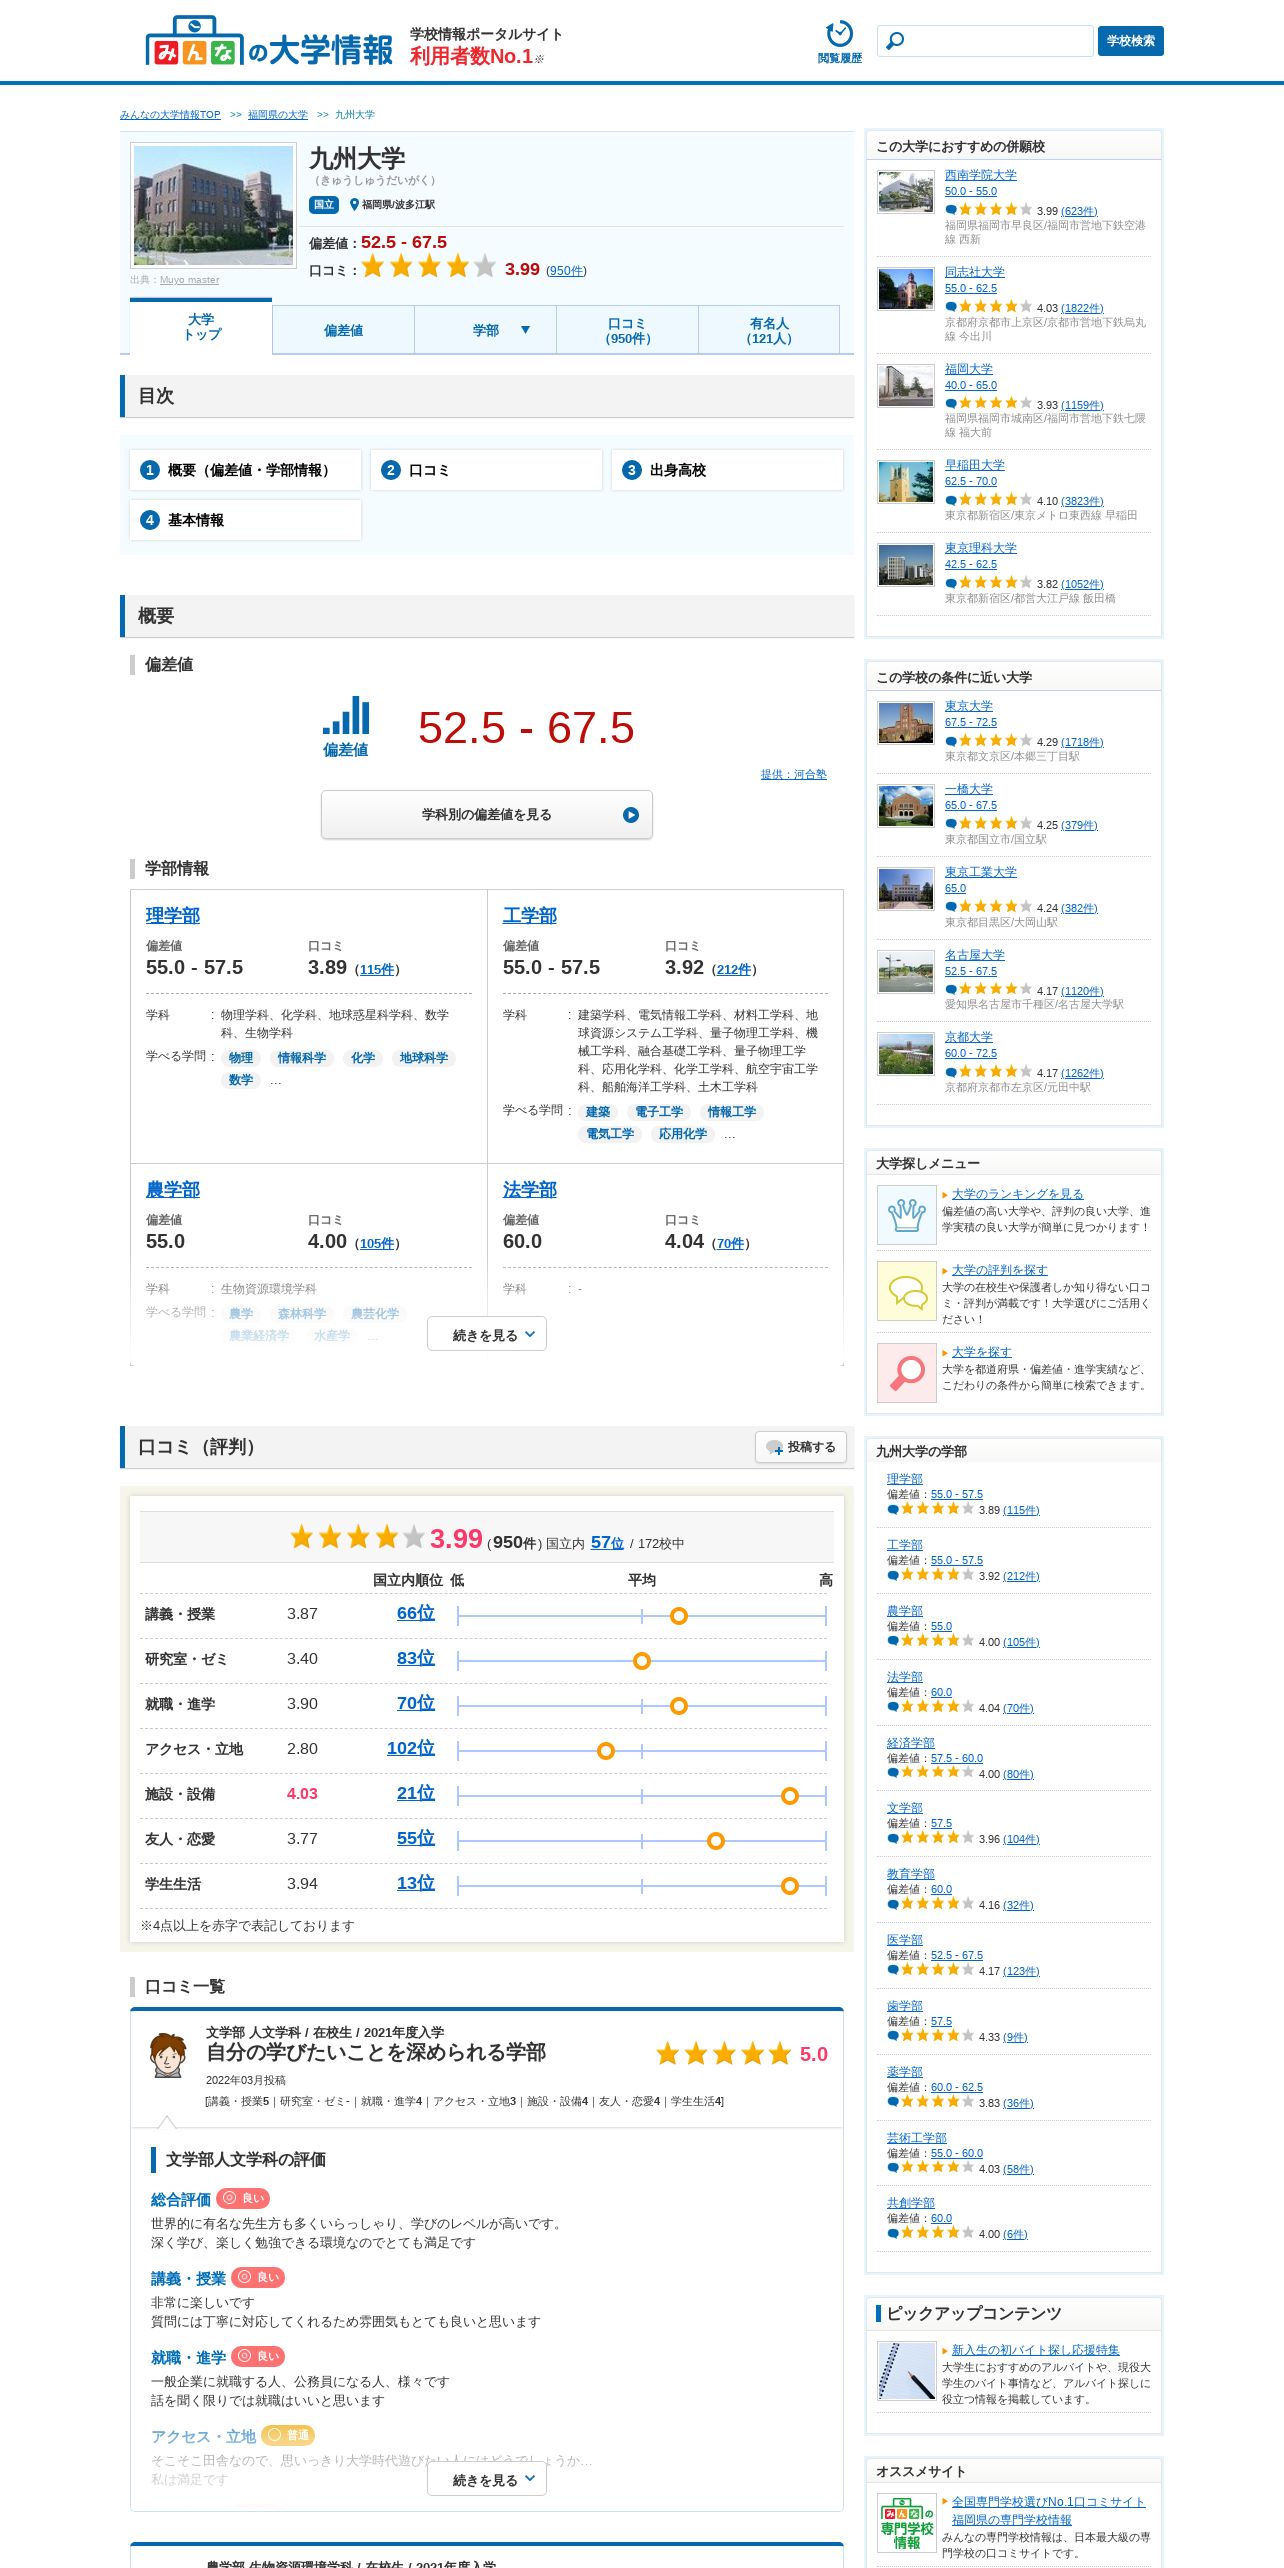Click the 102位 rank link for アクセス・立地

pyautogui.click(x=411, y=1748)
